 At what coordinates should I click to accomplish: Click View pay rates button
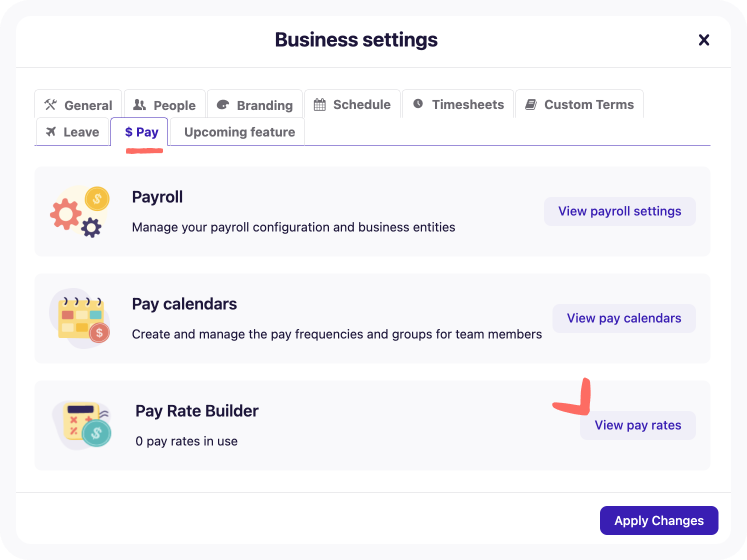[x=638, y=425]
